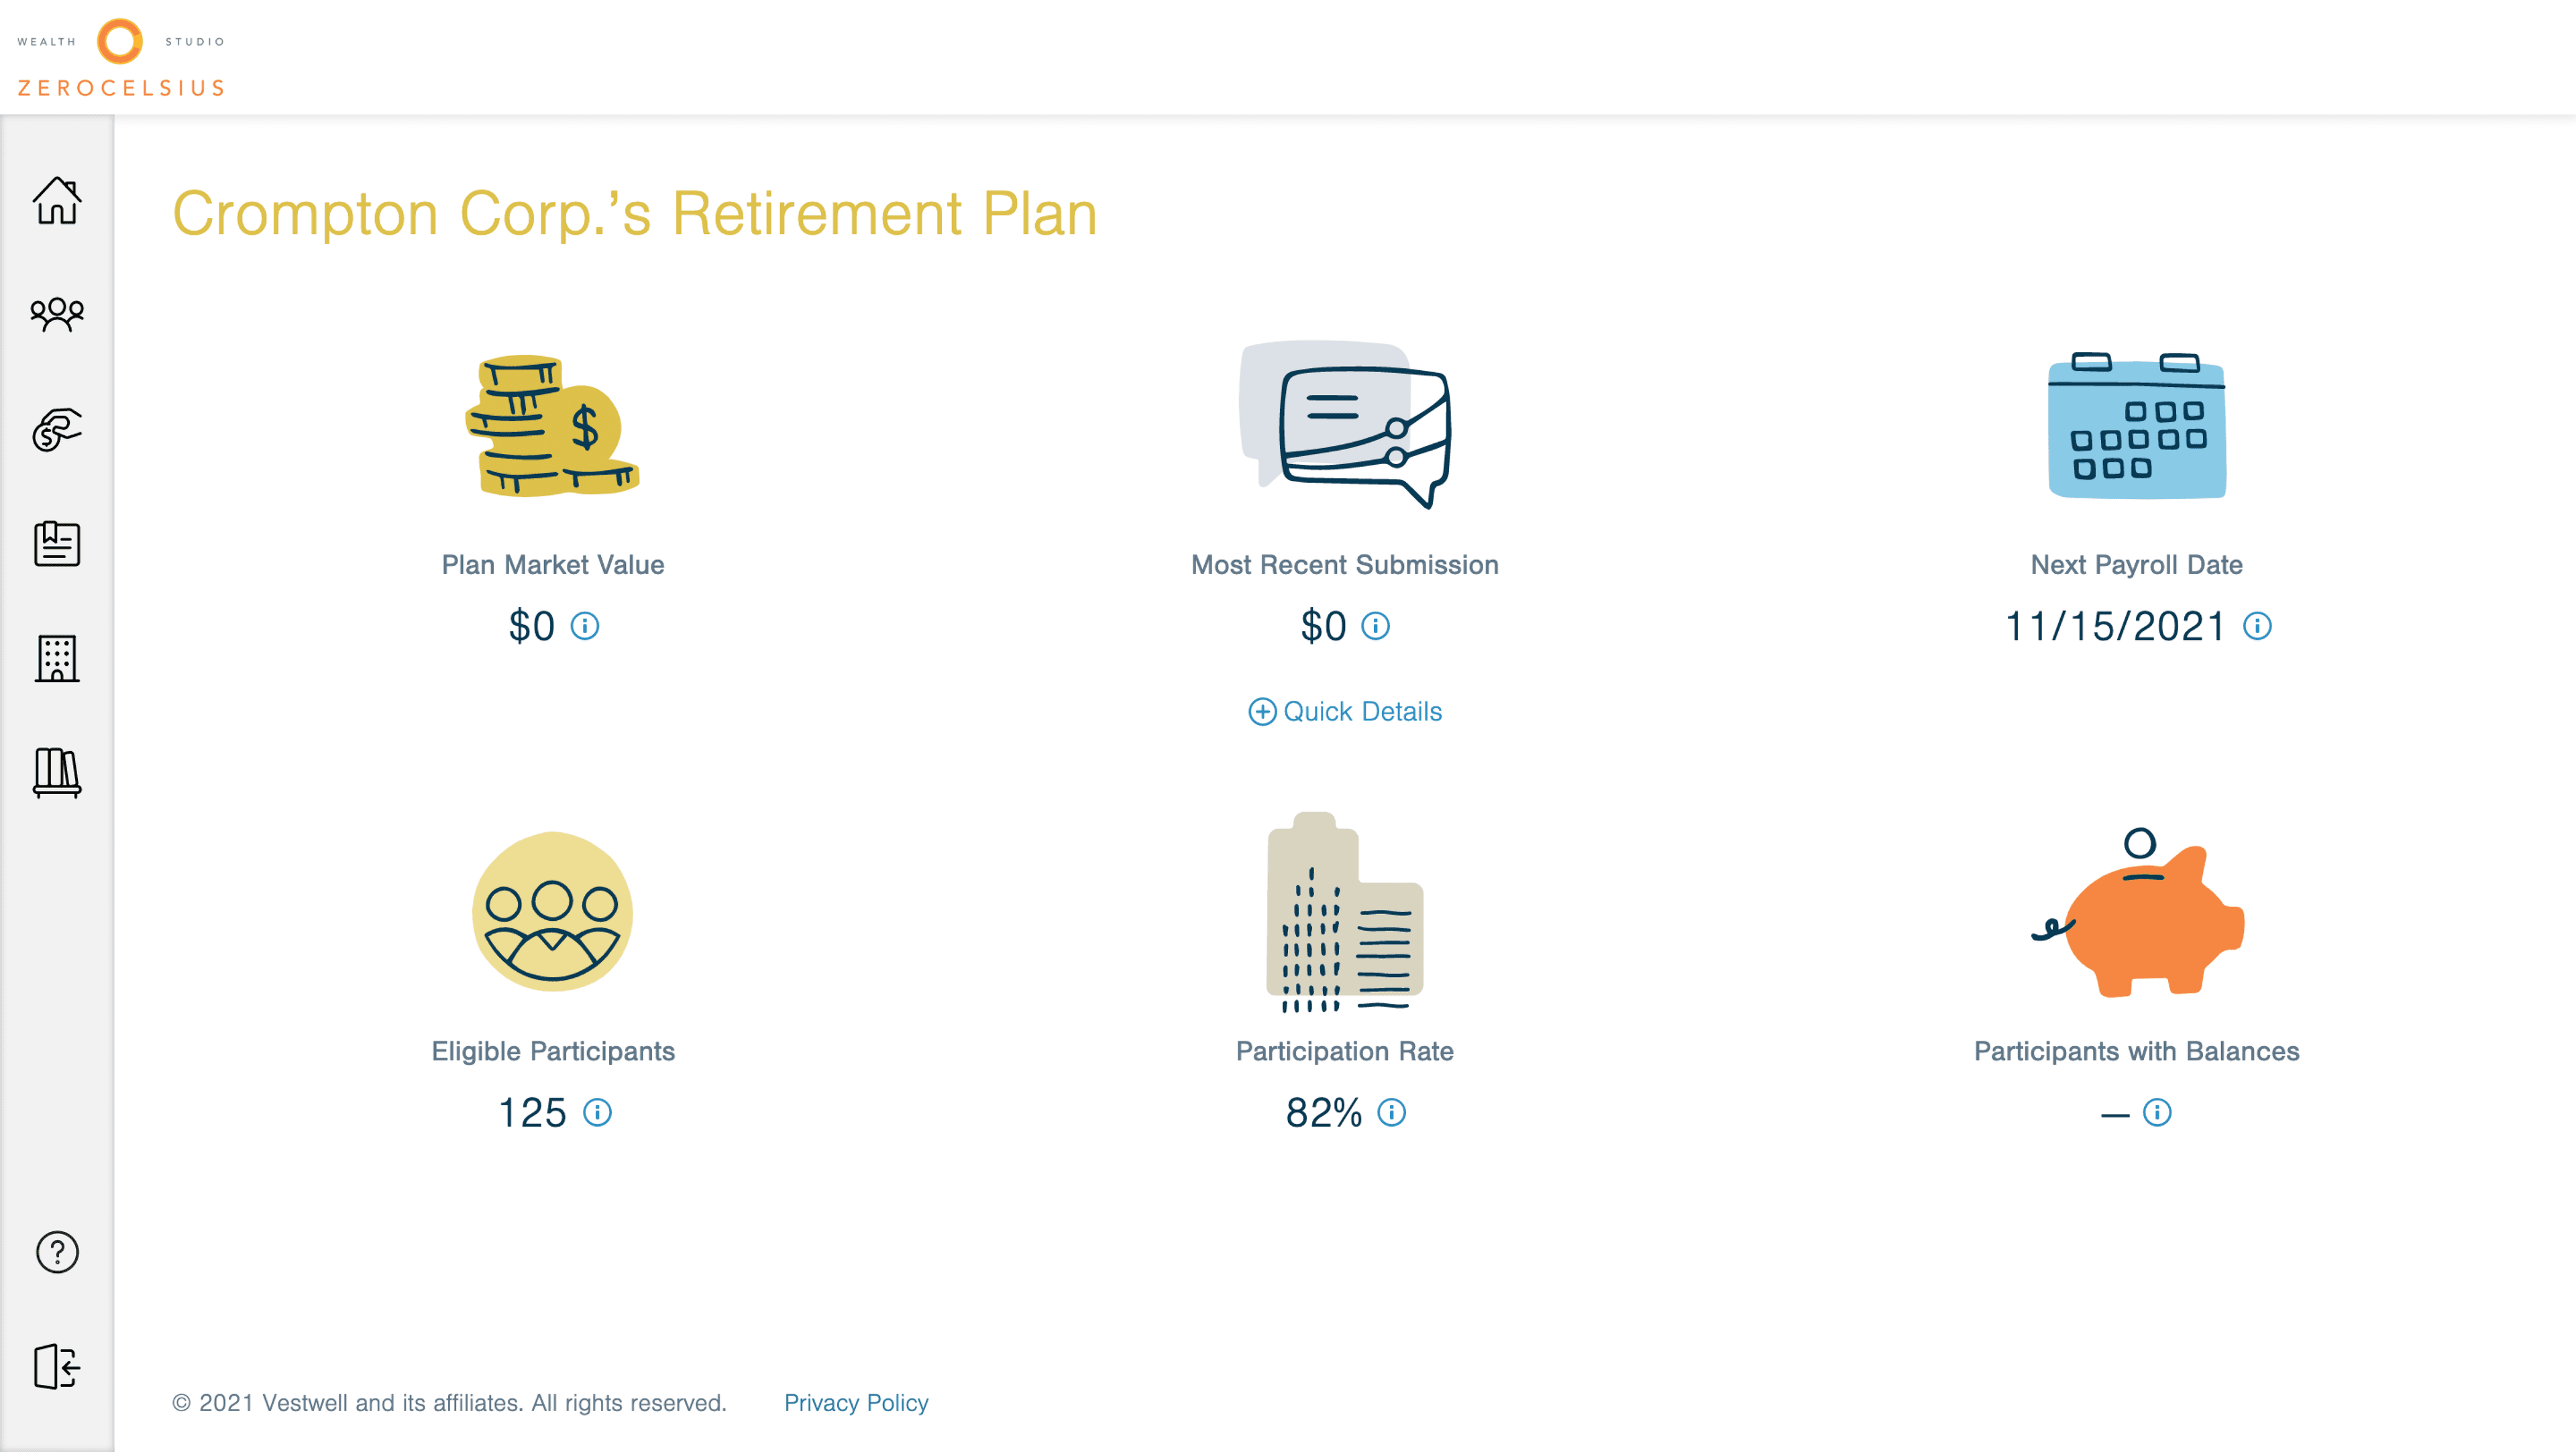The image size is (2576, 1452).
Task: Open the documents sidebar icon
Action: 57,544
